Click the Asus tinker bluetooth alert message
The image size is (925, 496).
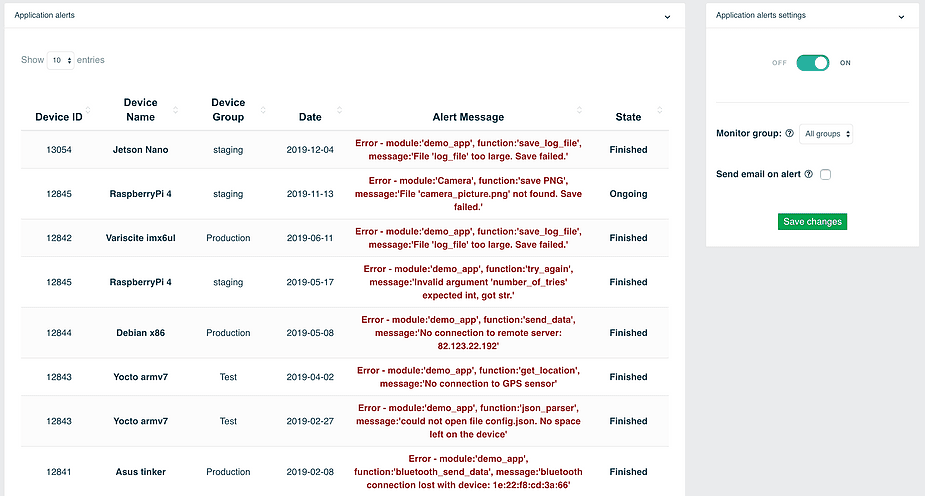[x=468, y=472]
